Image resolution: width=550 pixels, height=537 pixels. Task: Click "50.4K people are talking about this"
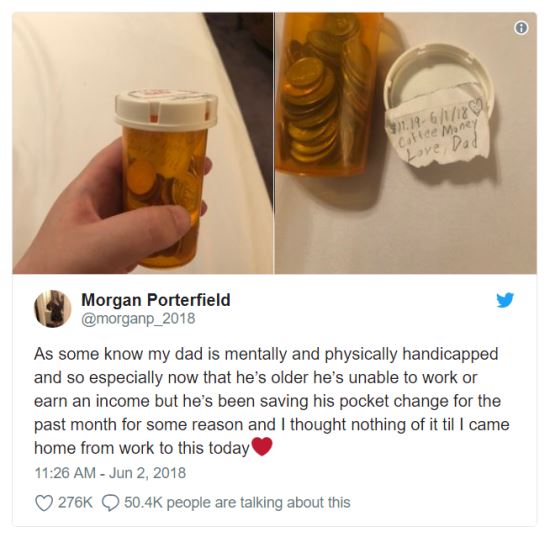[237, 503]
